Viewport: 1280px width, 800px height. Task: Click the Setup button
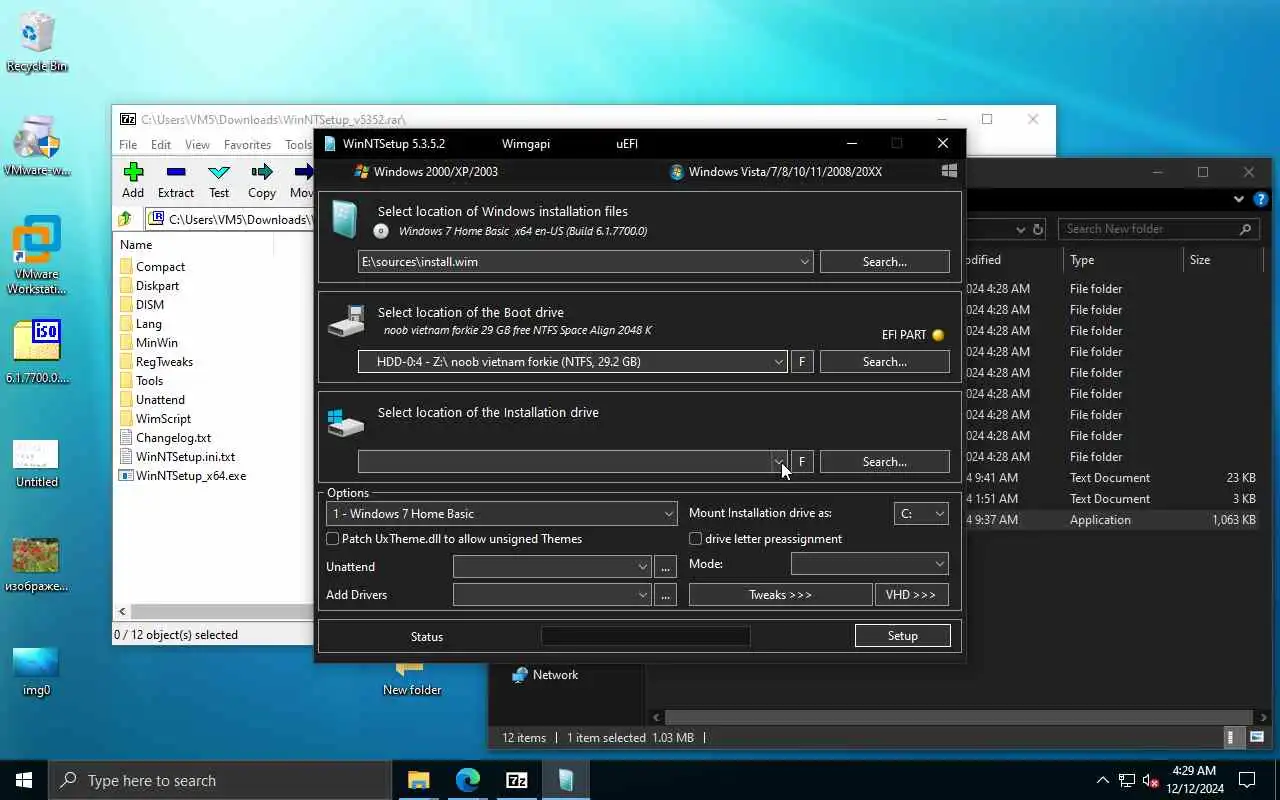[x=902, y=636]
